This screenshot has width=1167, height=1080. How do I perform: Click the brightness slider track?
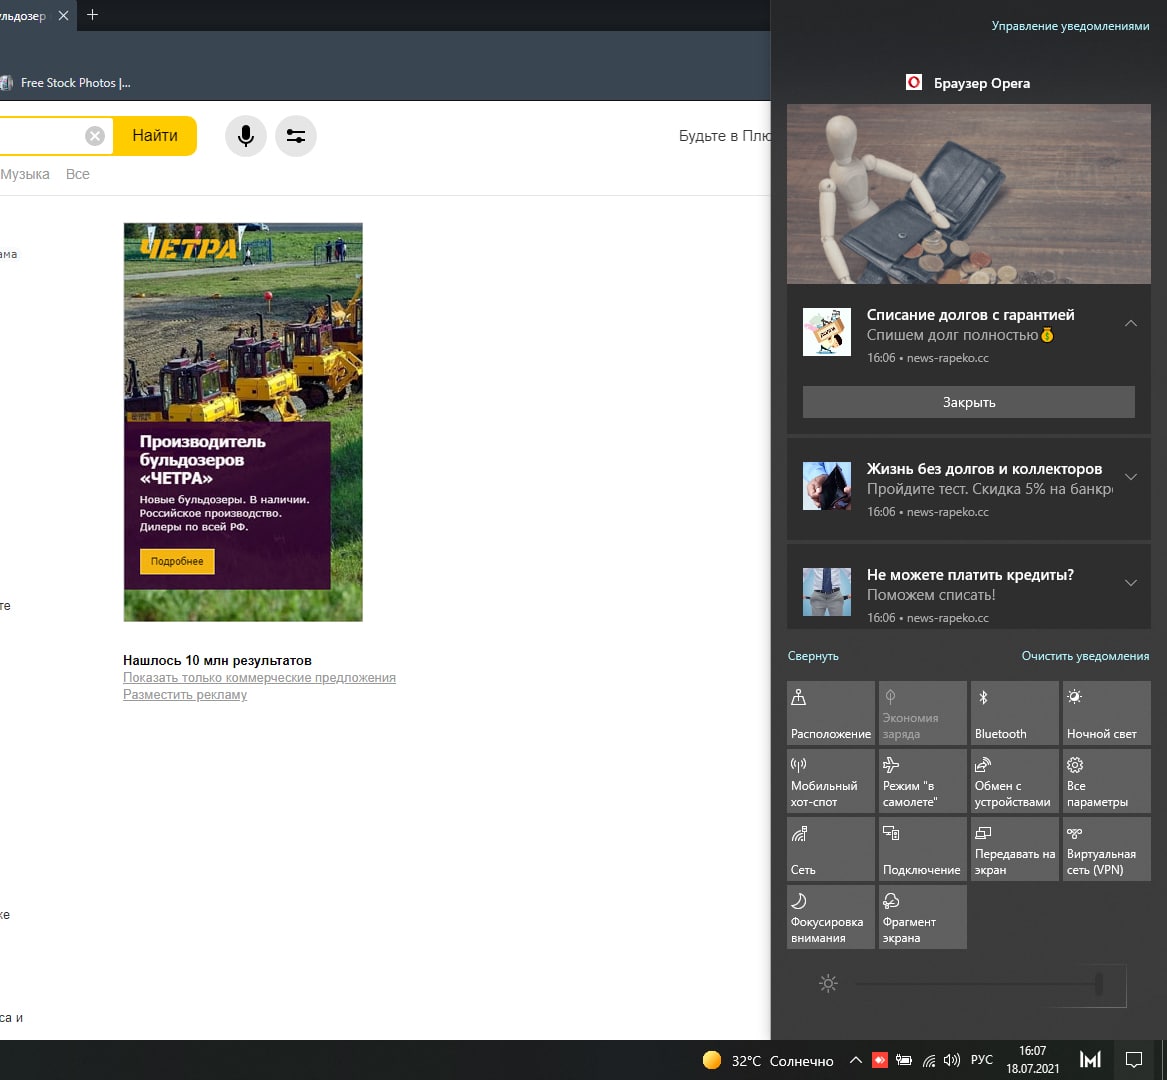(979, 984)
